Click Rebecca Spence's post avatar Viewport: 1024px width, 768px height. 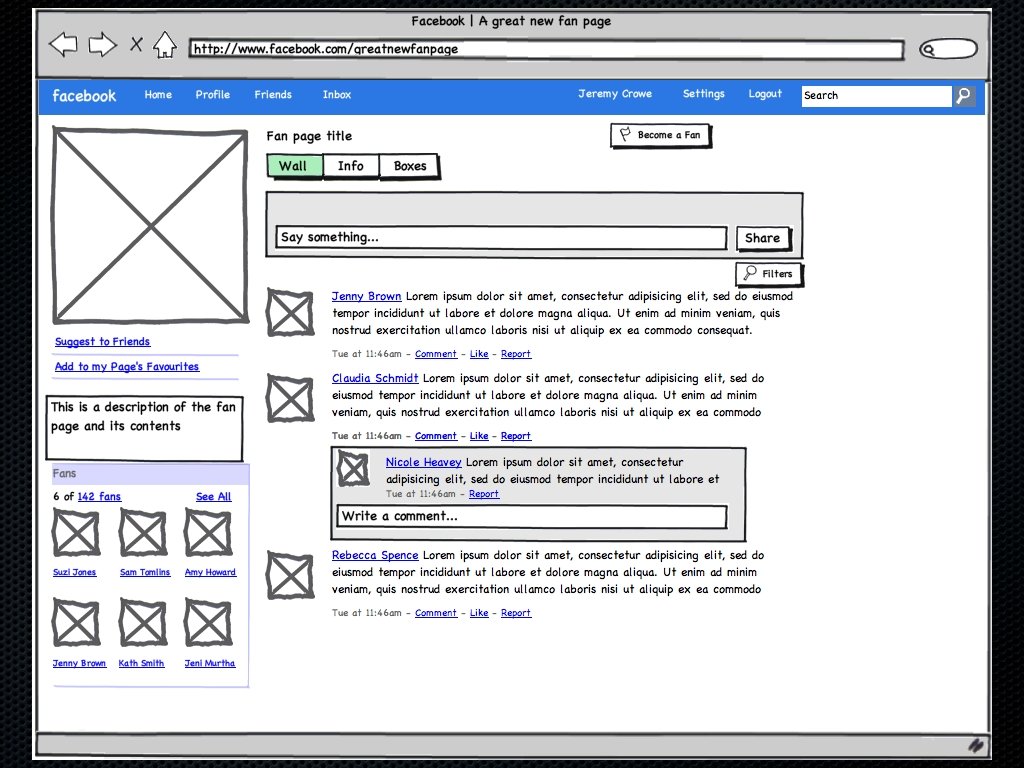point(290,575)
